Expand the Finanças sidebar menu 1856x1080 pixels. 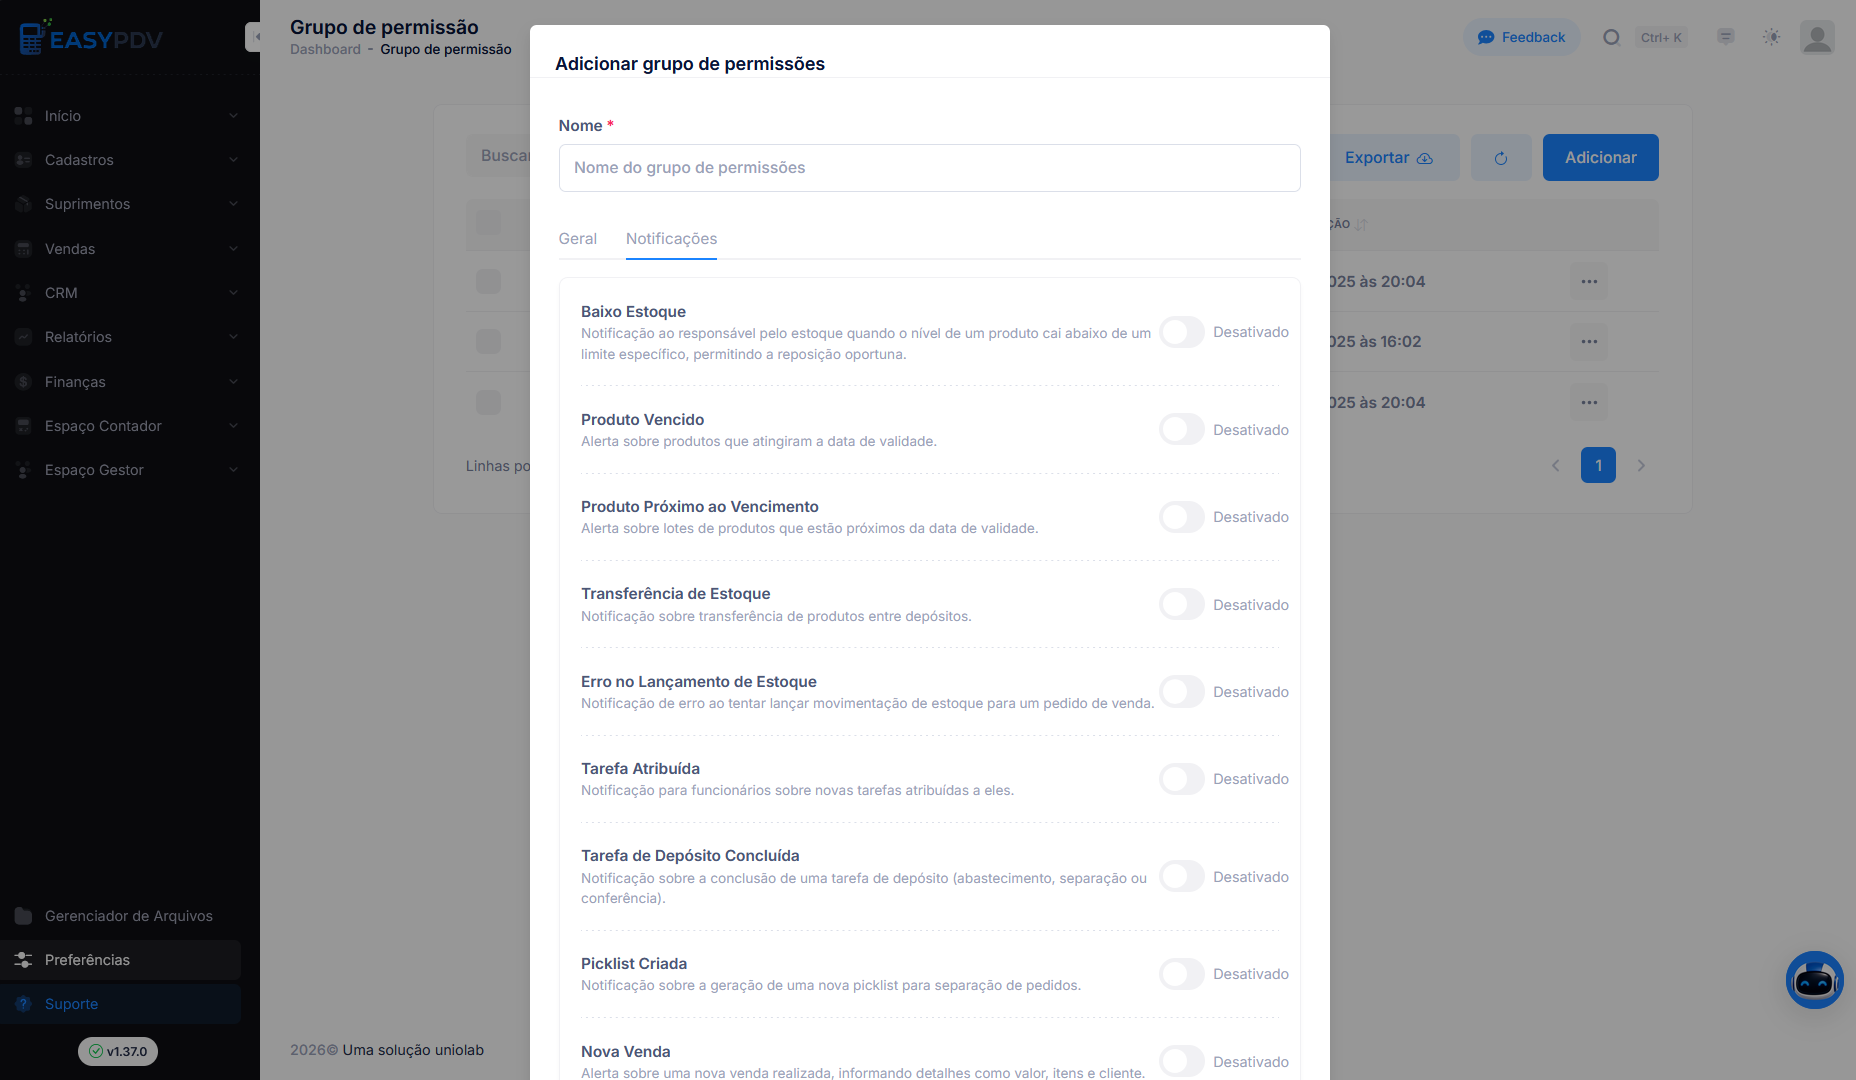(x=127, y=382)
